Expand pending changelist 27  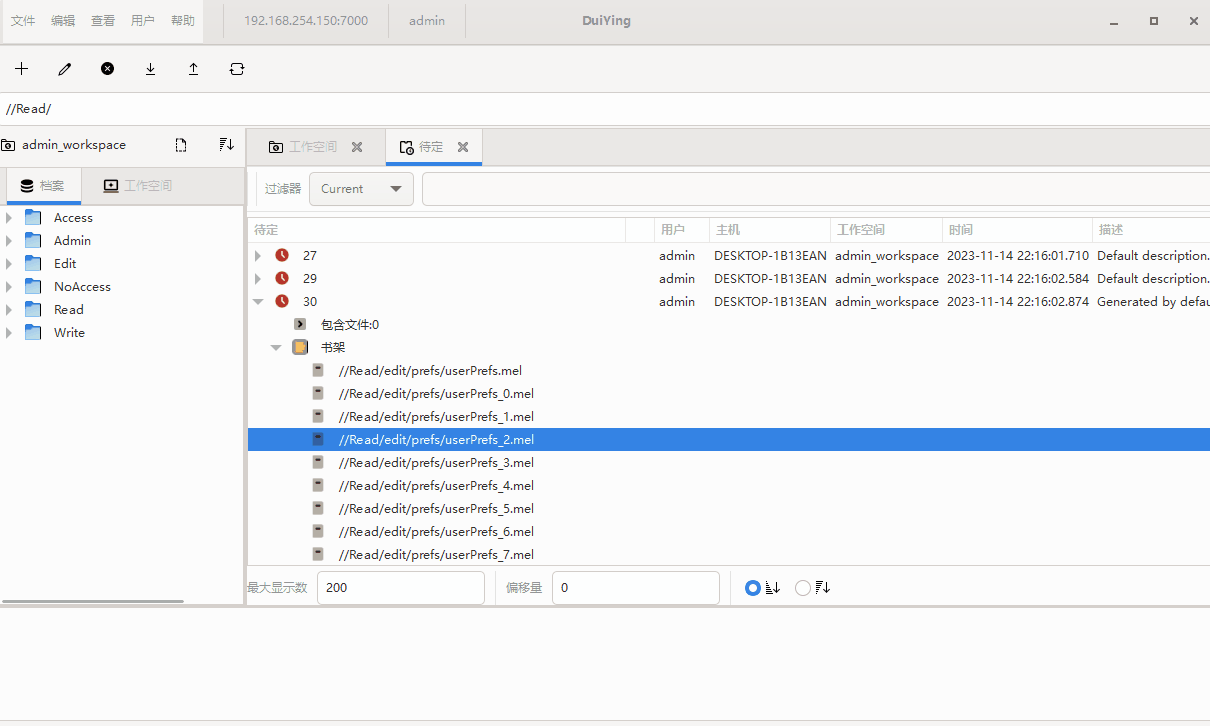point(258,256)
